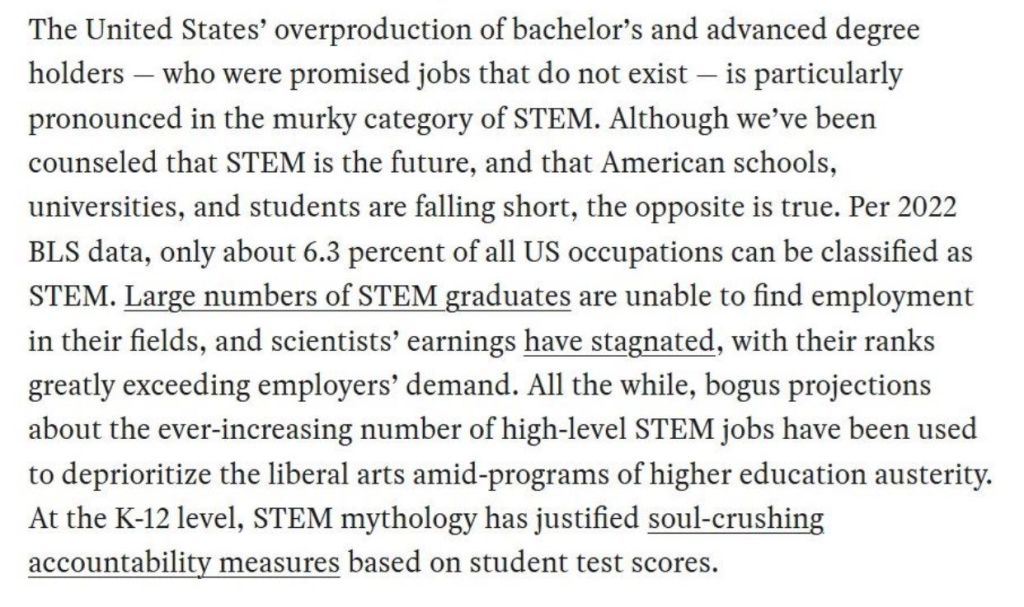Open the 'soul-crushing accountability measures' link
The width and height of the screenshot is (1024, 607).
click(x=735, y=519)
